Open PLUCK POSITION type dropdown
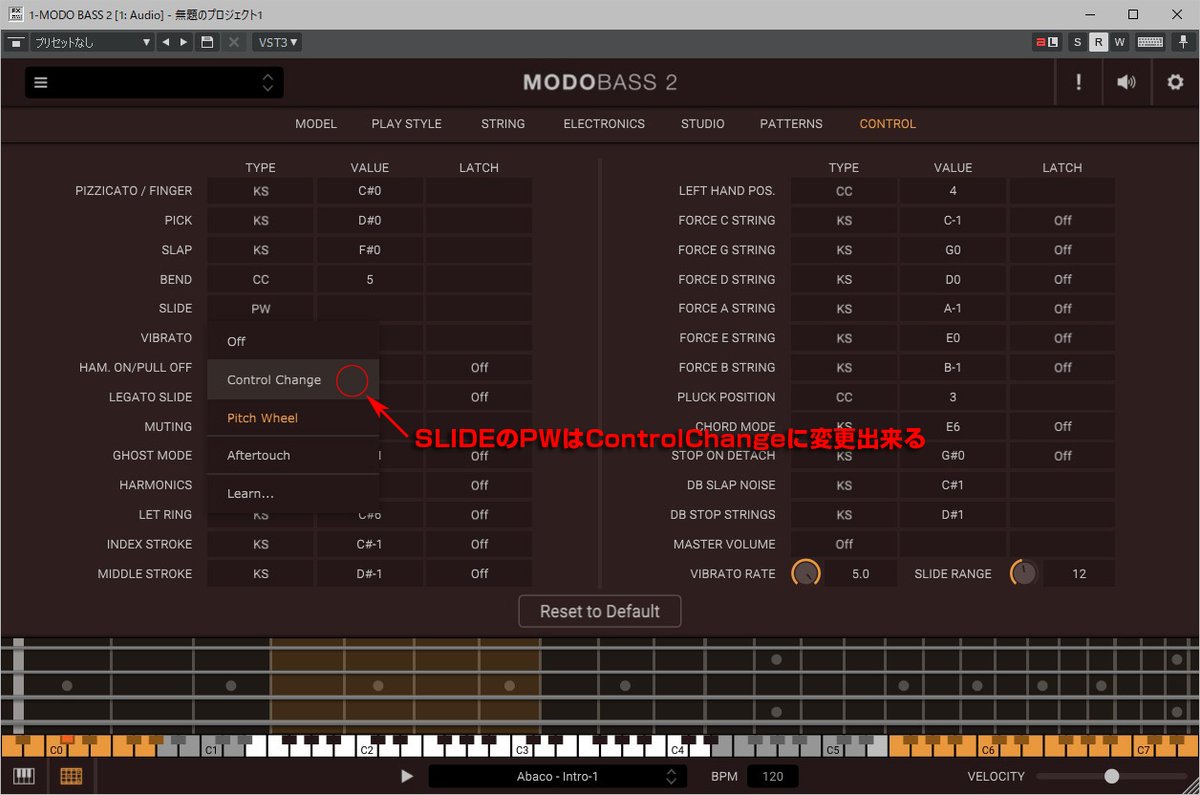1200x795 pixels. point(844,397)
